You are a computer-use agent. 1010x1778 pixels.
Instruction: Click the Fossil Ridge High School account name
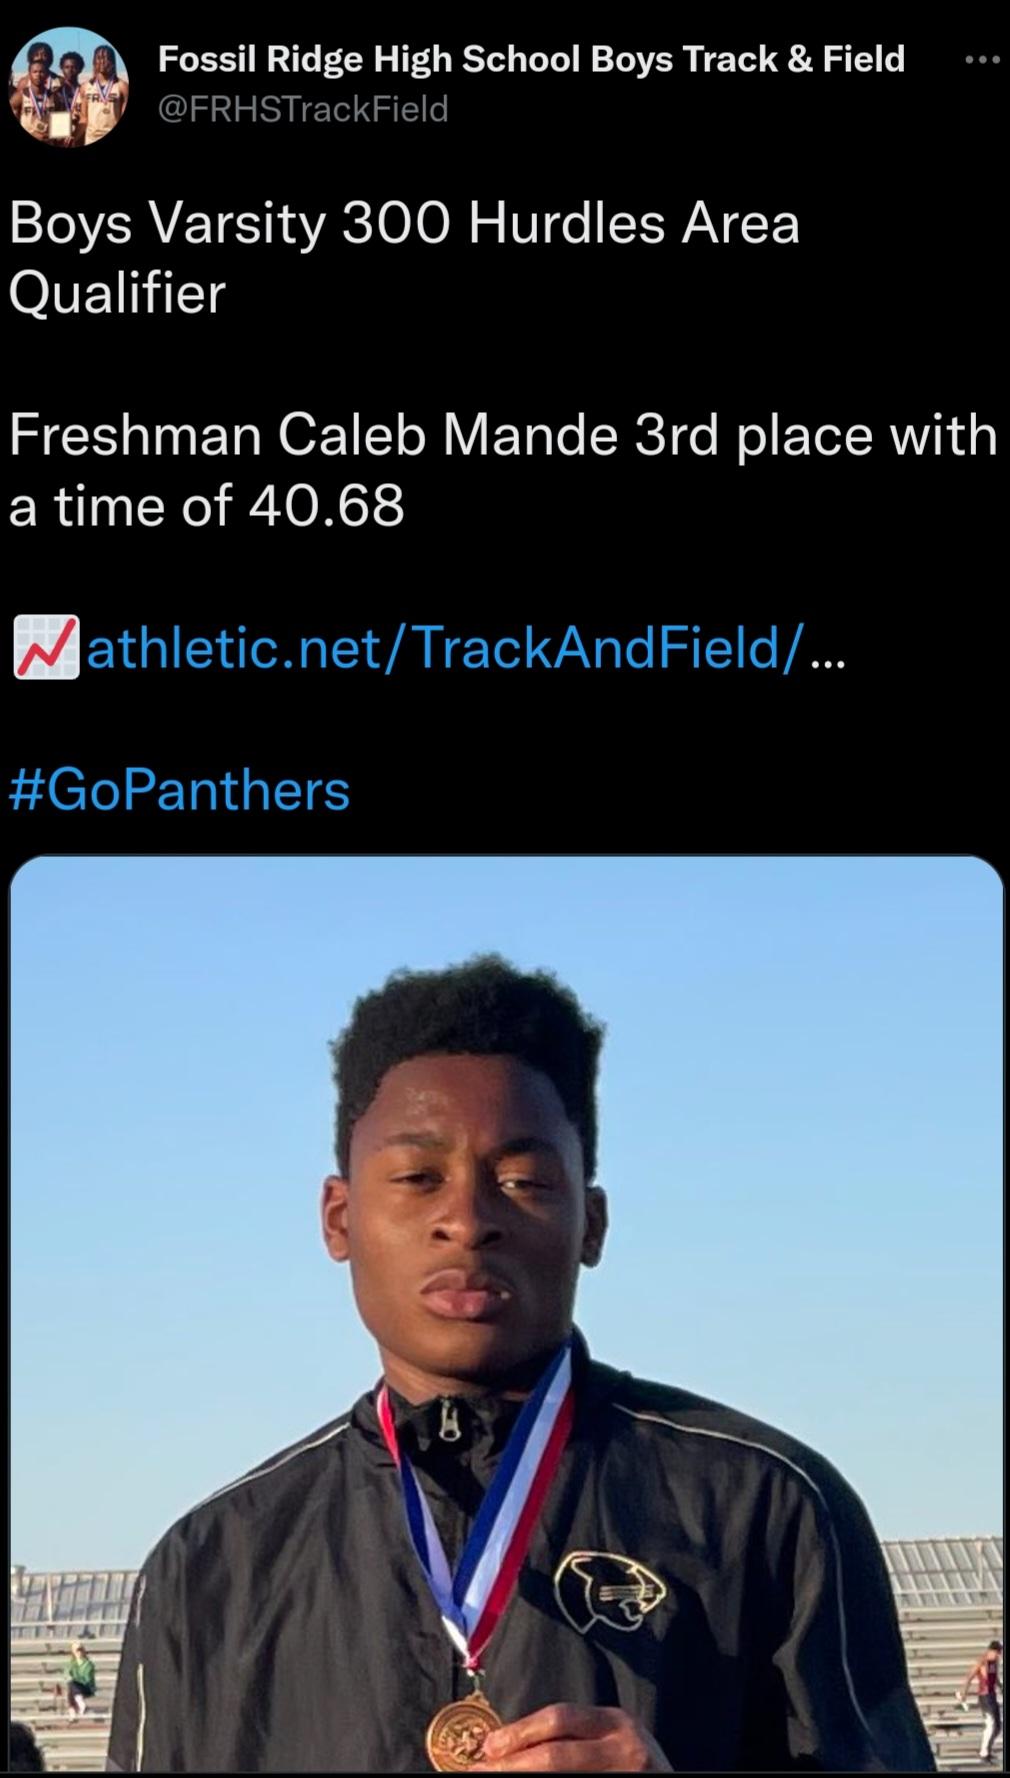pyautogui.click(x=531, y=60)
